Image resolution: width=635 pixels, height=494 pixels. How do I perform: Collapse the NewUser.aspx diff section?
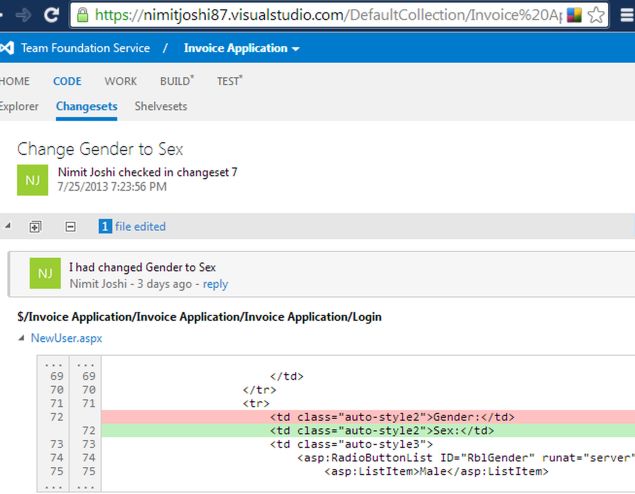21,339
